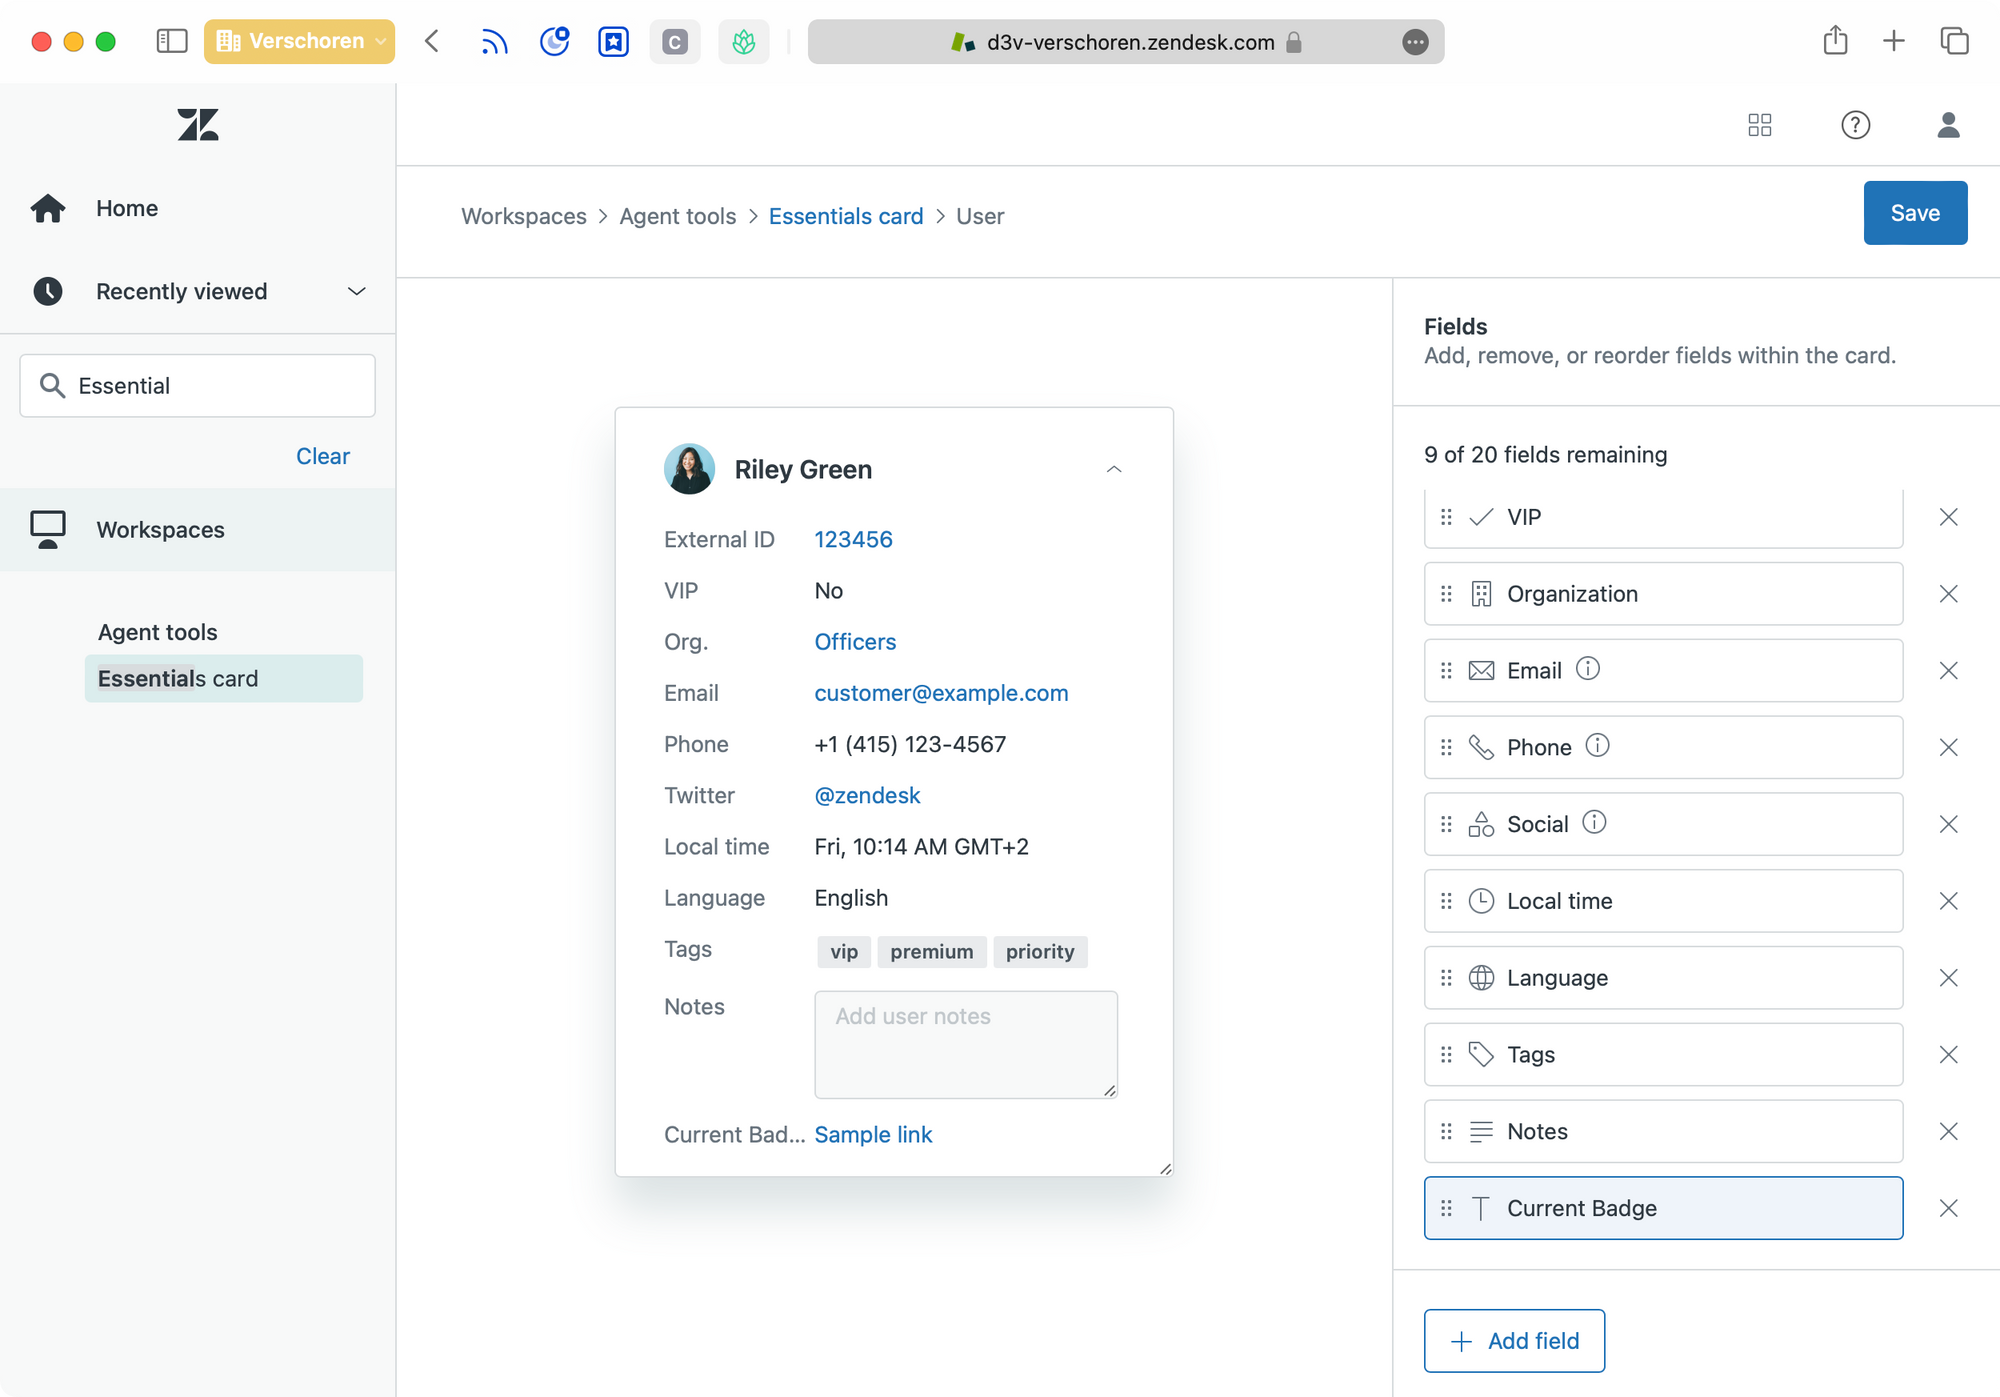Viewport: 2000px width, 1397px height.
Task: Click the help question mark icon
Action: (x=1855, y=125)
